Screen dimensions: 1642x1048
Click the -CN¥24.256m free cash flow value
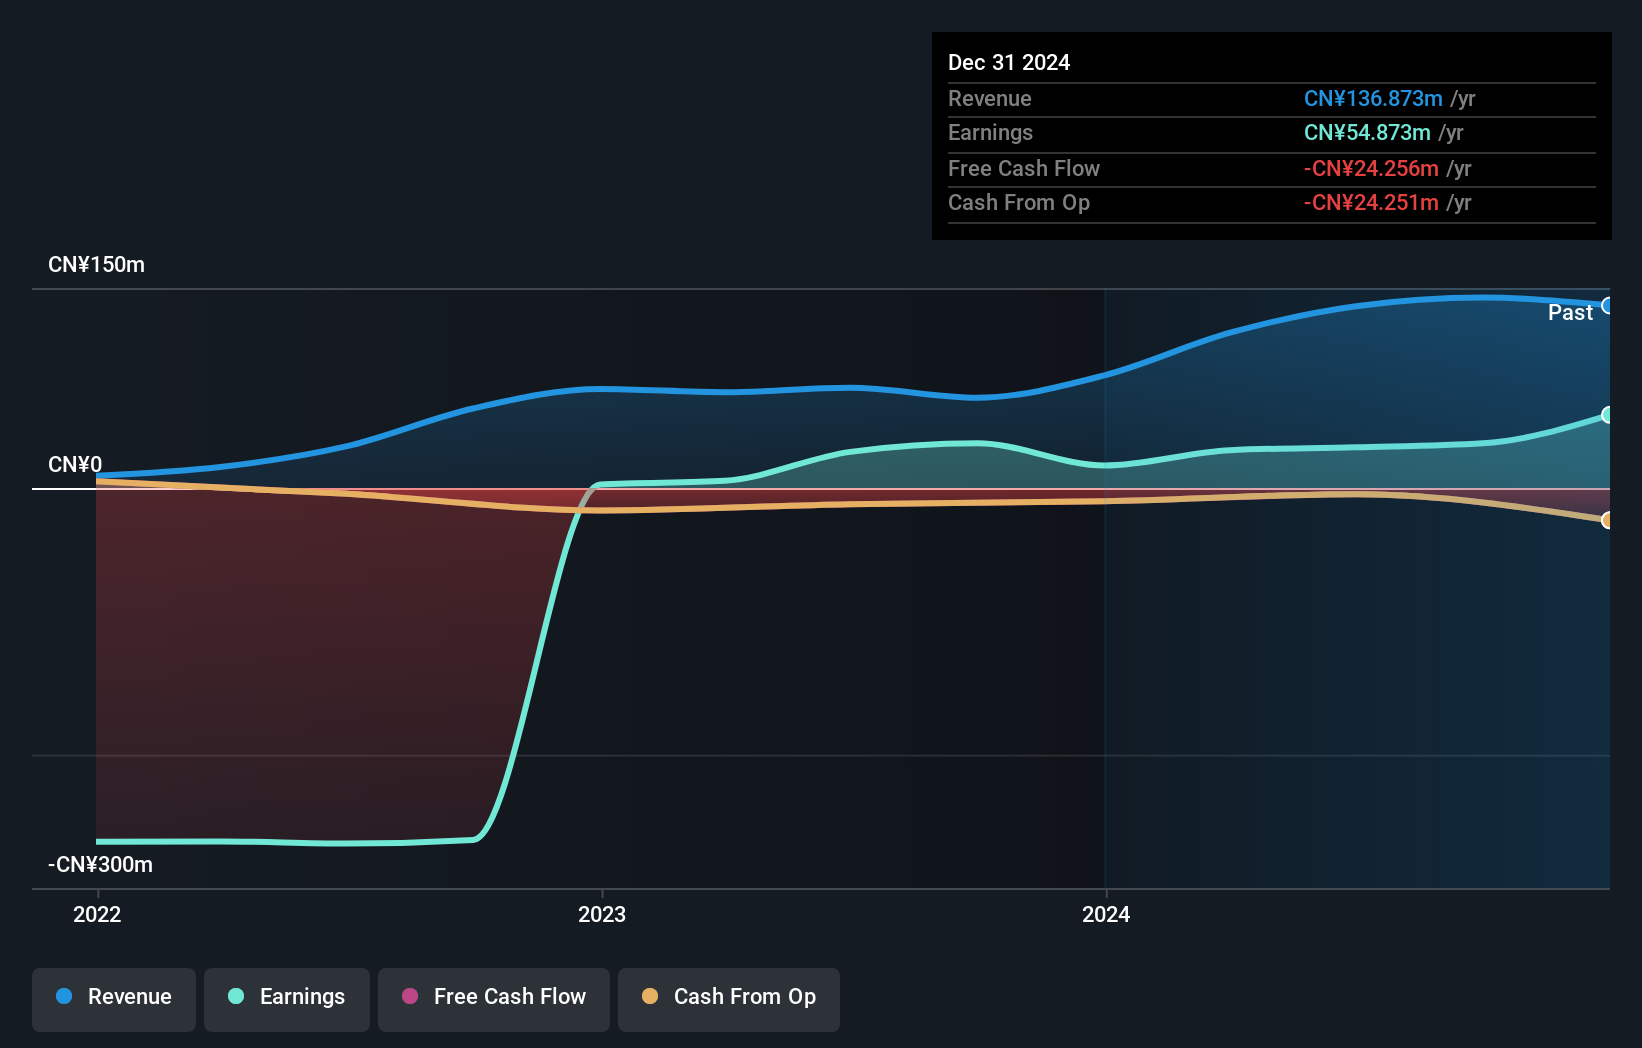point(1371,169)
